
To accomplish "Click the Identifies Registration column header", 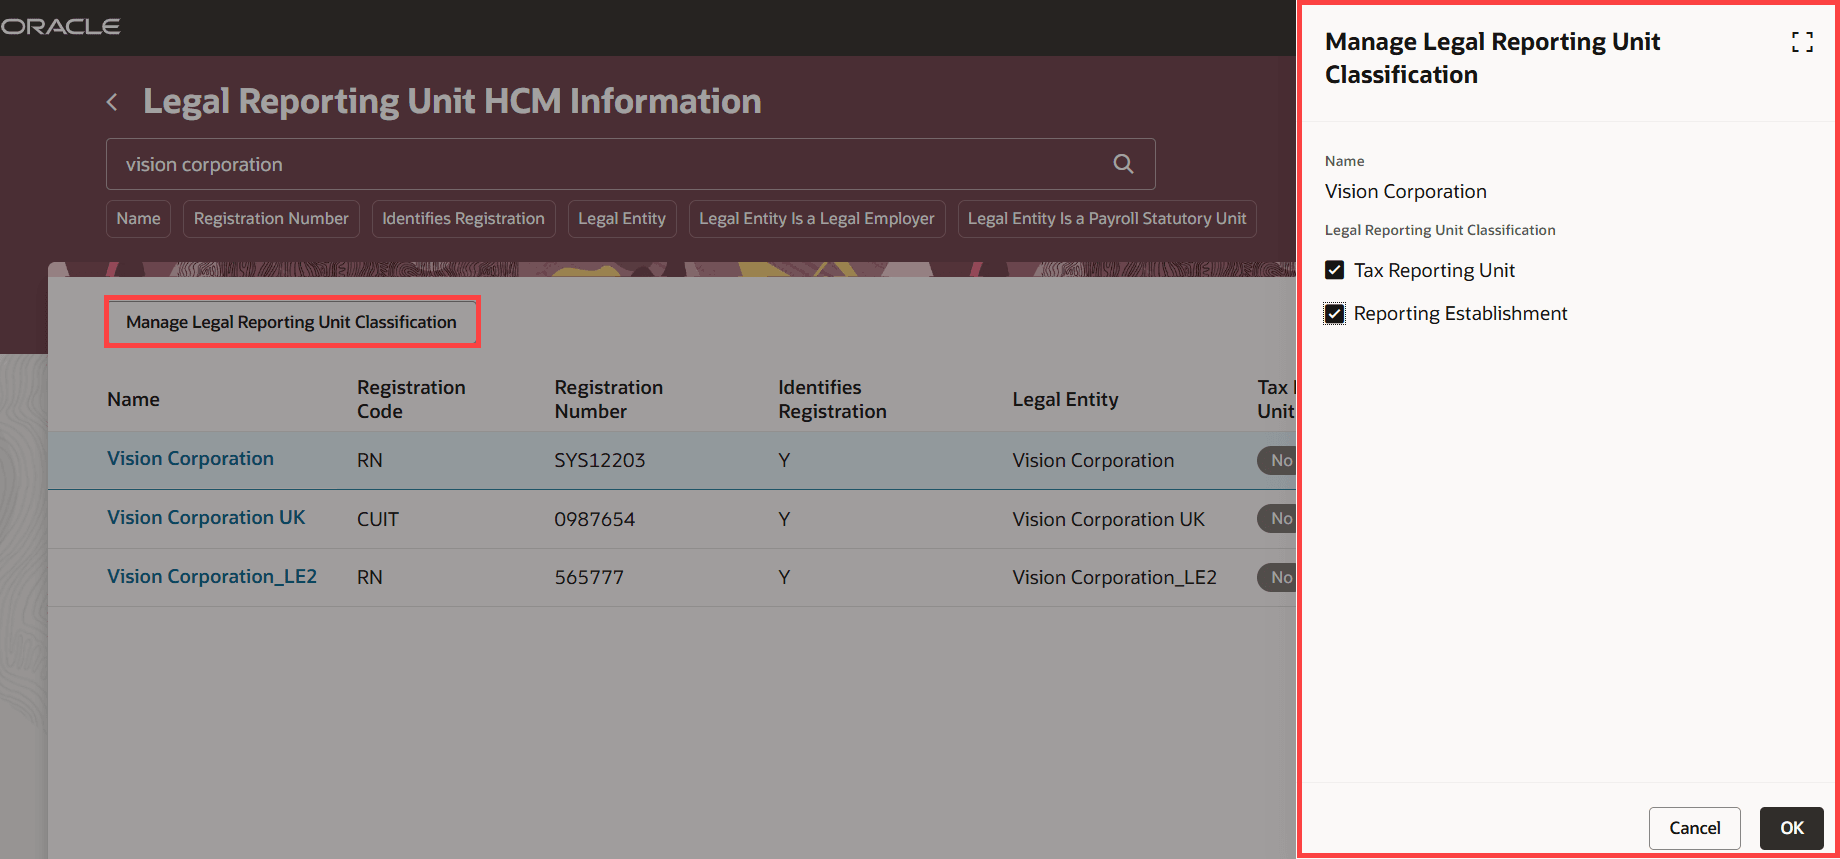I will click(832, 399).
